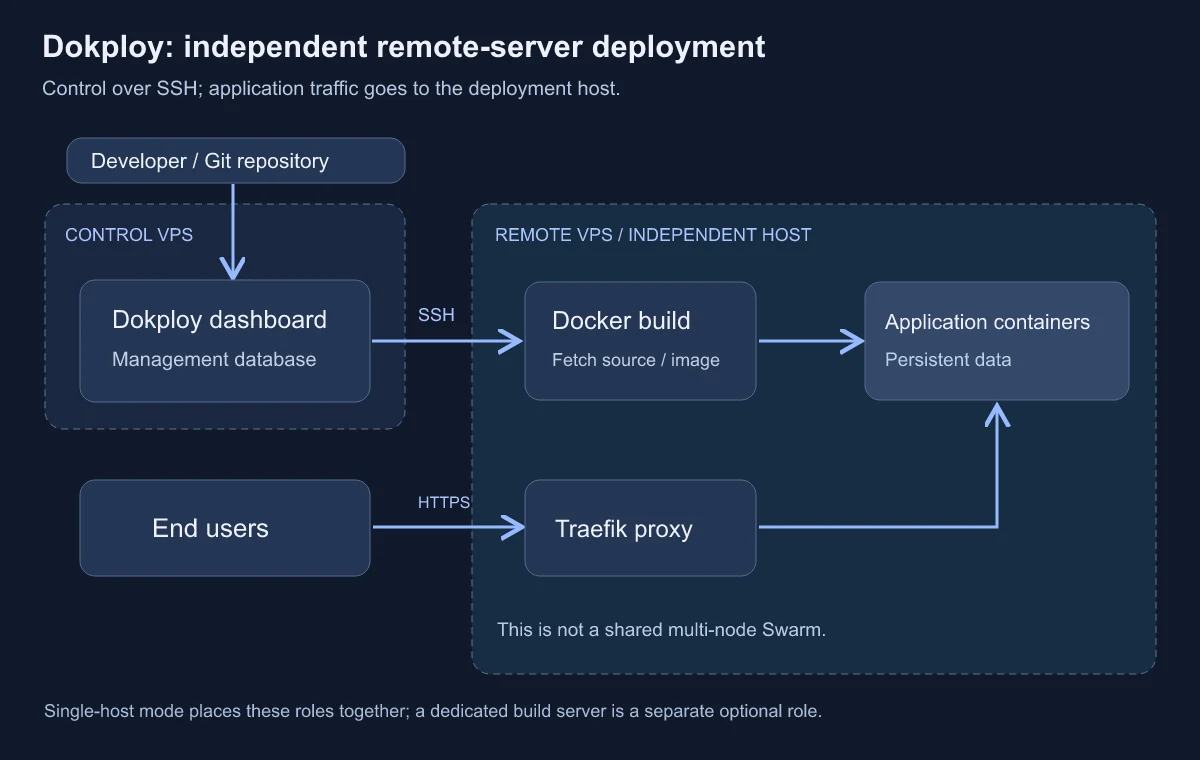Screen dimensions: 1200x760
Task: Select the 'End users' box
Action: 225,528
